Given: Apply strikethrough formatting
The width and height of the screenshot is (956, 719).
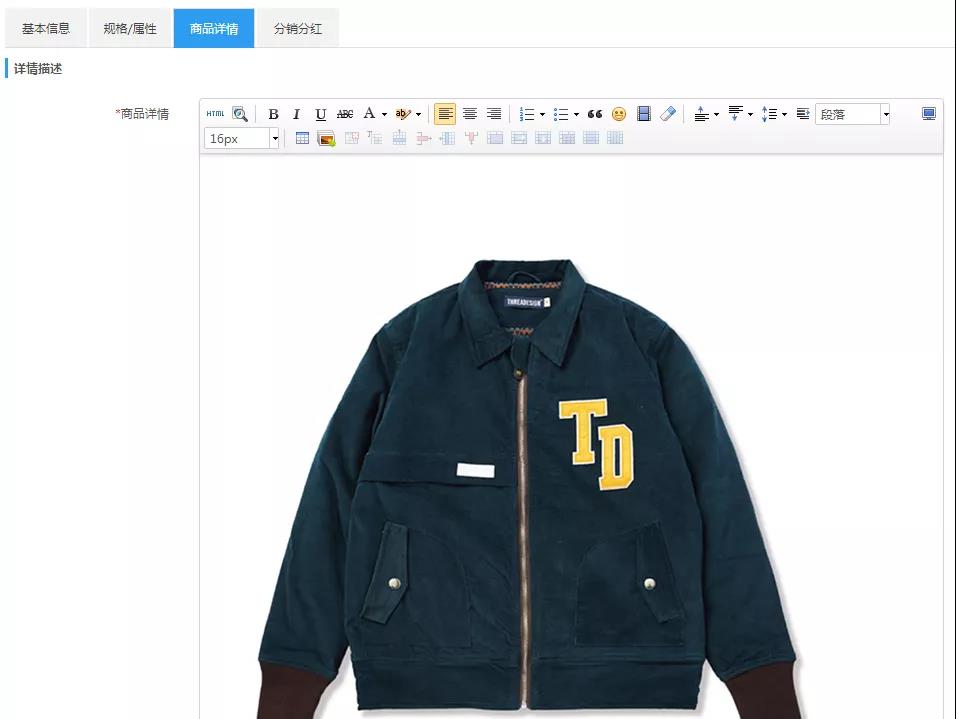Looking at the screenshot, I should coord(345,114).
